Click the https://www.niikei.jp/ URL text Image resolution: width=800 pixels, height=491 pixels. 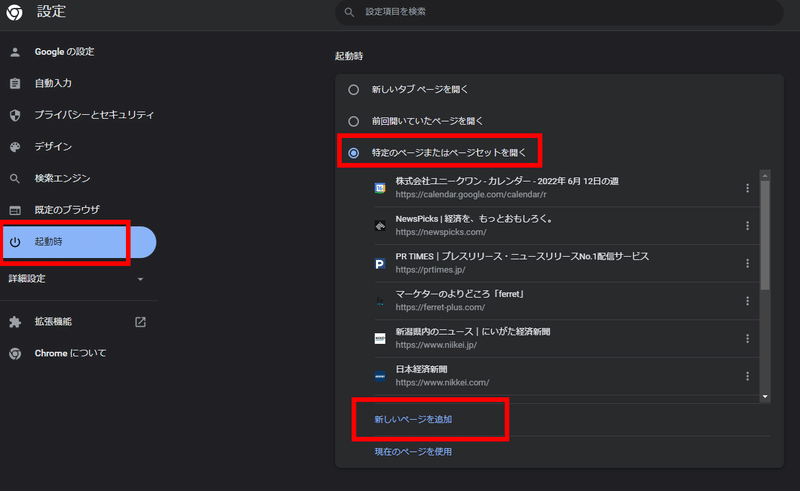click(436, 345)
